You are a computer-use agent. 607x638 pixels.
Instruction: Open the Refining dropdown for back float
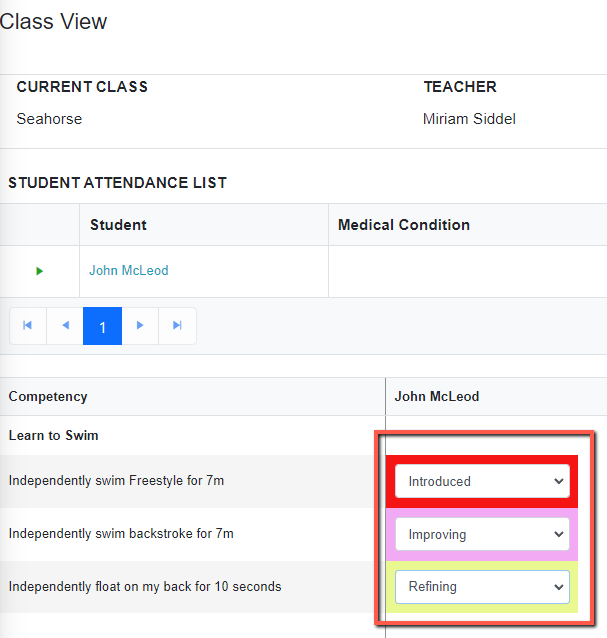coord(482,586)
